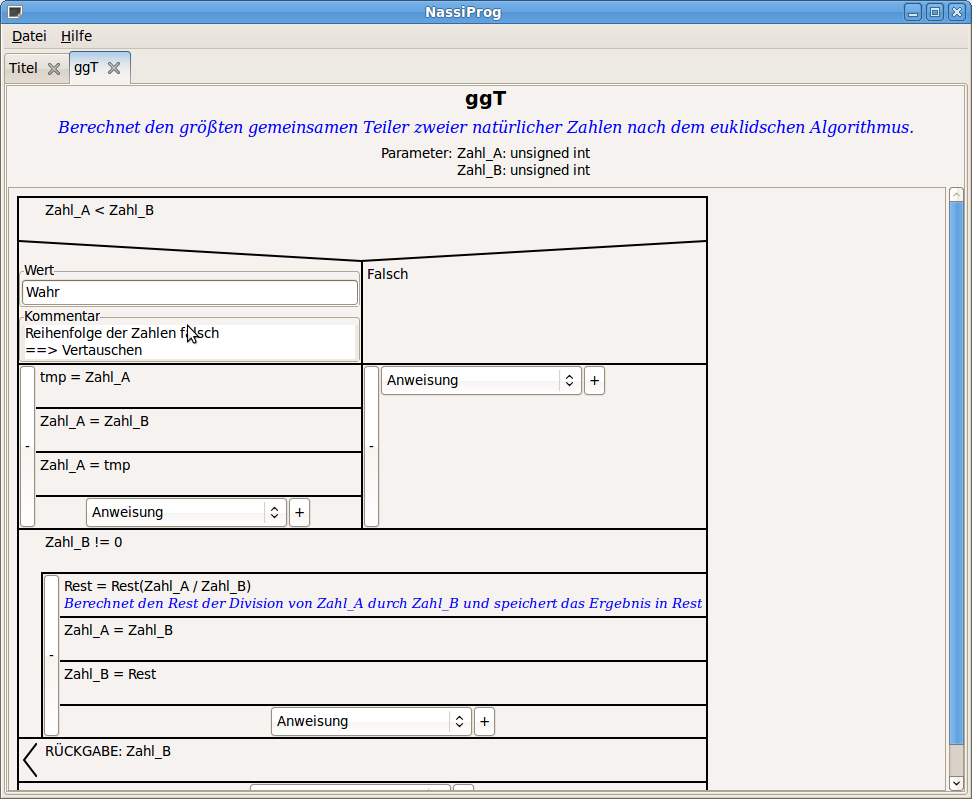
Task: Open the Anweisung dropdown below Zahl_B = Rest
Action: 371,722
